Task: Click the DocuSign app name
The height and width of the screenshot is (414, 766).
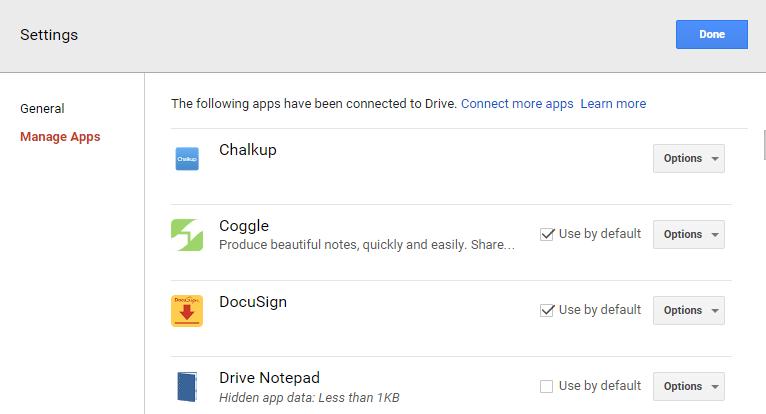Action: point(253,302)
